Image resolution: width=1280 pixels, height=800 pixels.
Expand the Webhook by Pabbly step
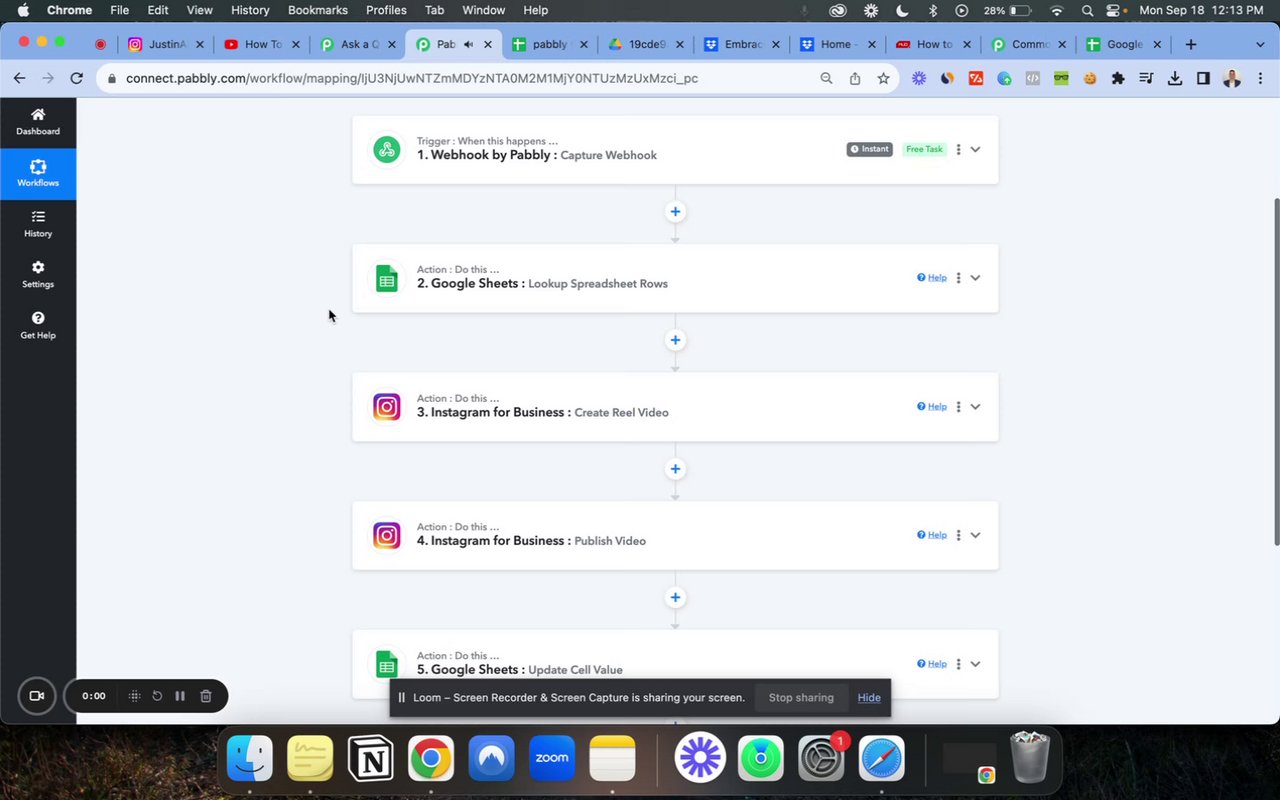[x=976, y=149]
